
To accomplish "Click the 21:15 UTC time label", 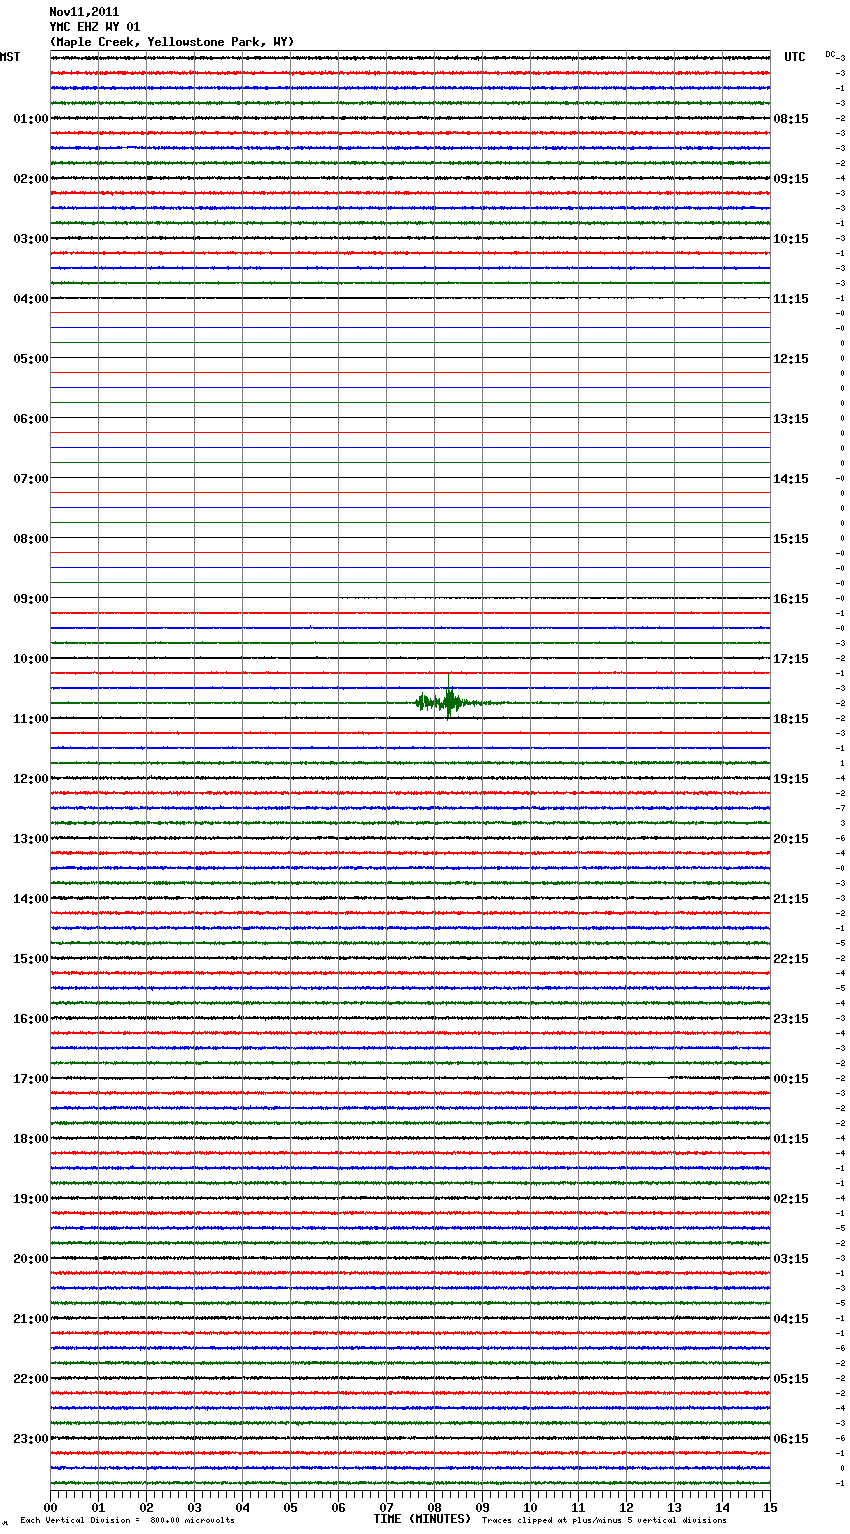I will tap(791, 899).
